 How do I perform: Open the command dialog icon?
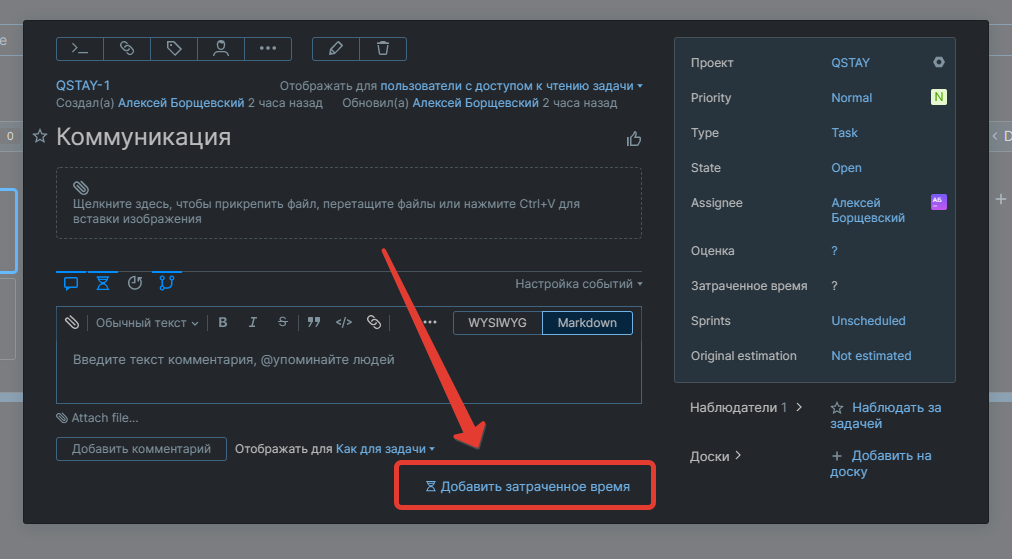pyautogui.click(x=80, y=48)
